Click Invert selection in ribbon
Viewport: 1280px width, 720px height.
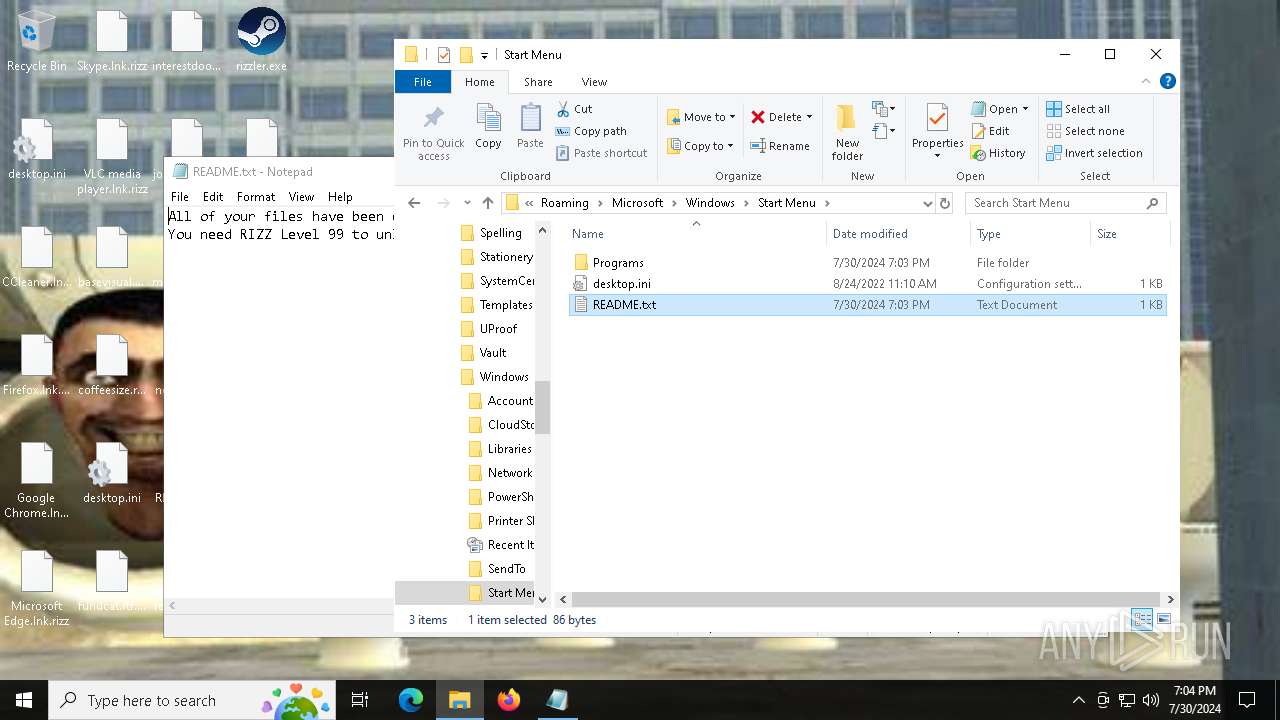[x=1094, y=153]
